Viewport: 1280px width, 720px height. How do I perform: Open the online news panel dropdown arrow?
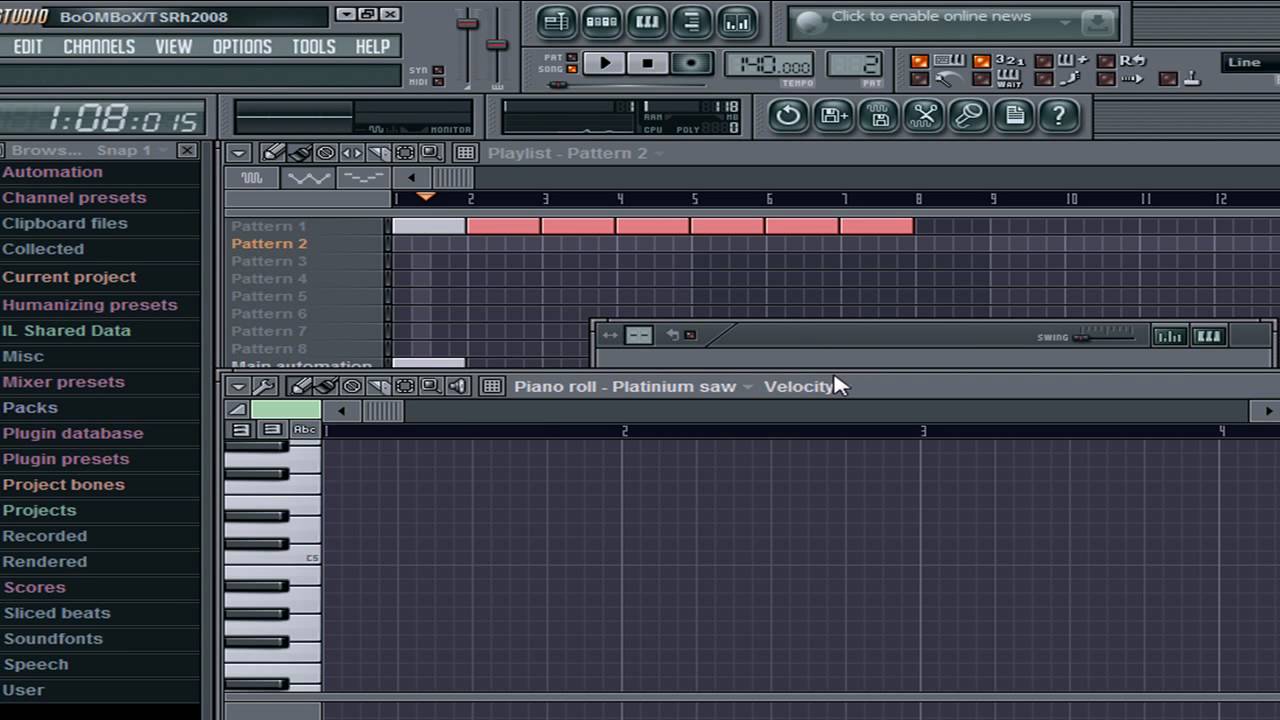(x=1065, y=22)
